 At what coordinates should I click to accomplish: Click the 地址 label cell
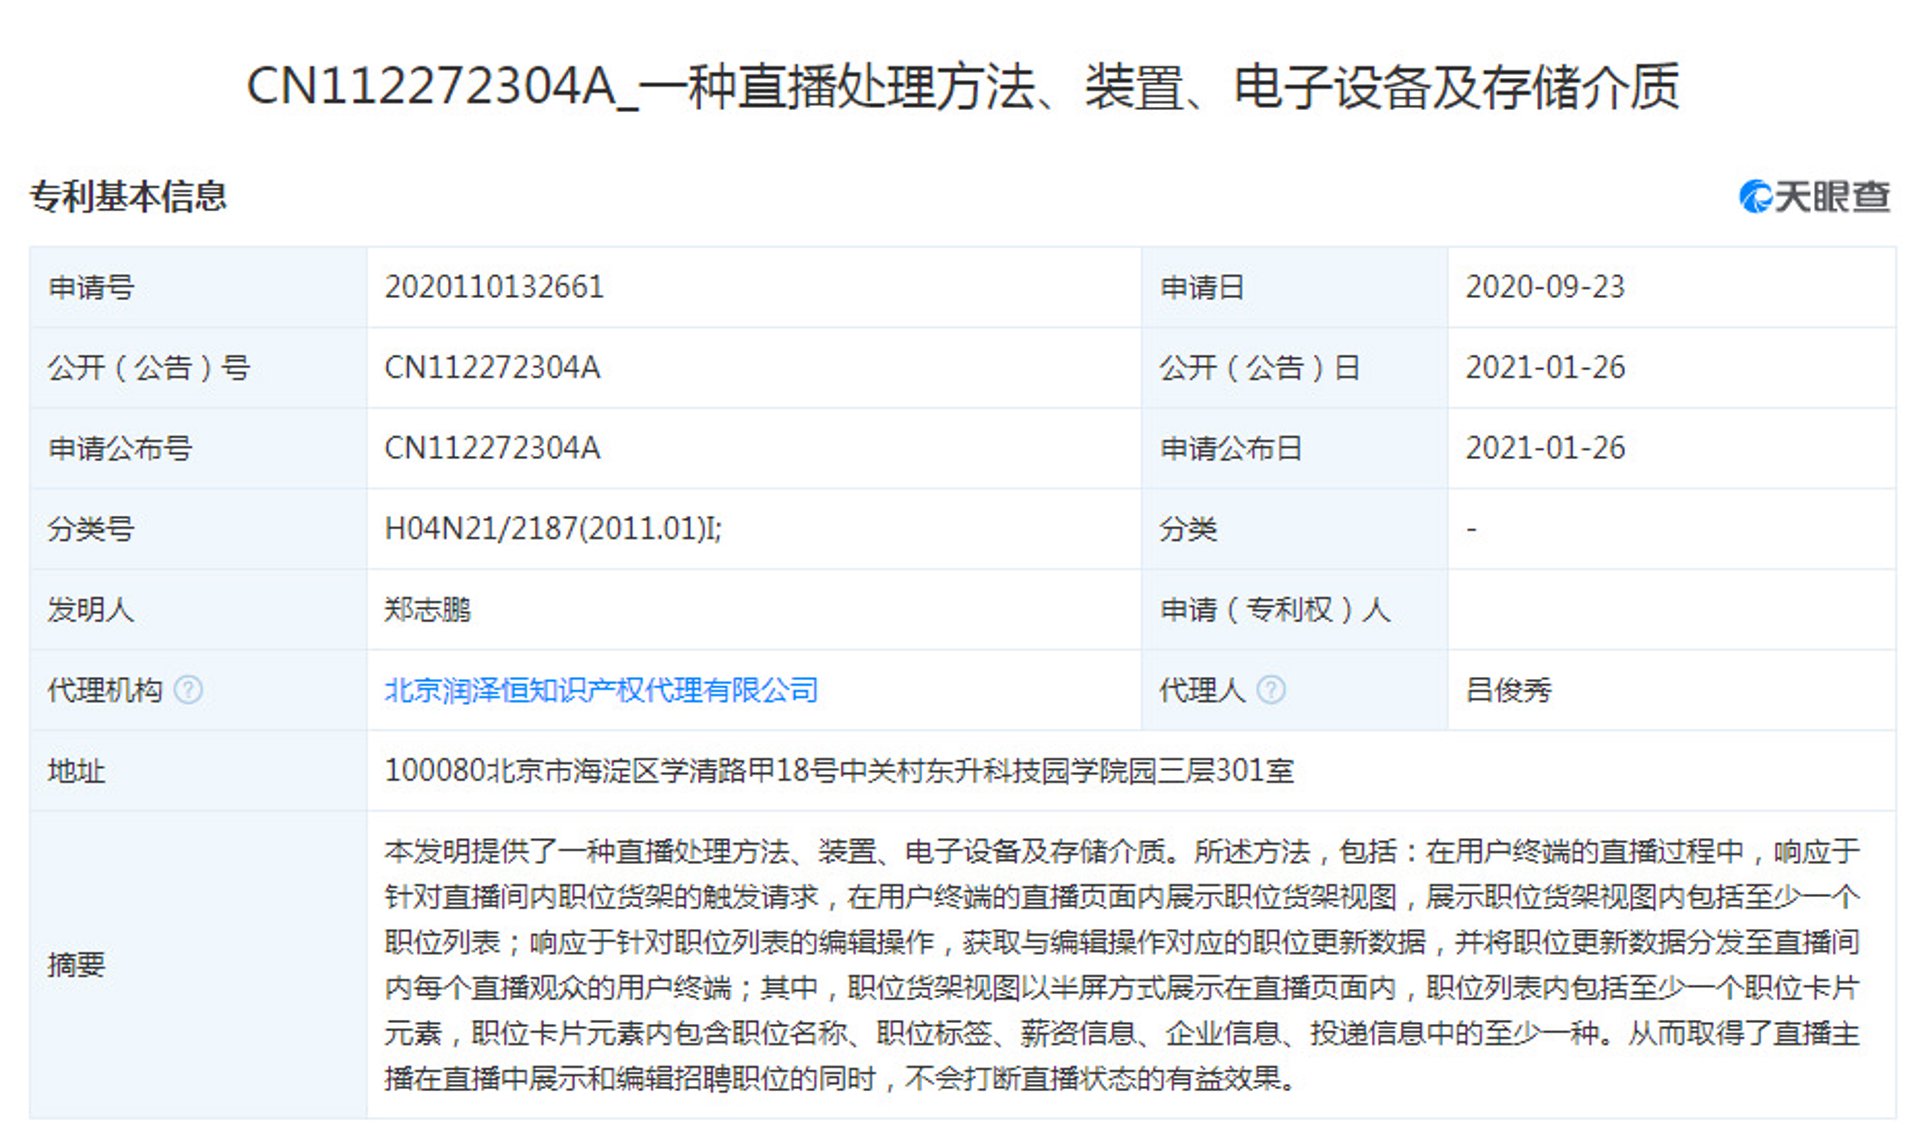pyautogui.click(x=198, y=771)
